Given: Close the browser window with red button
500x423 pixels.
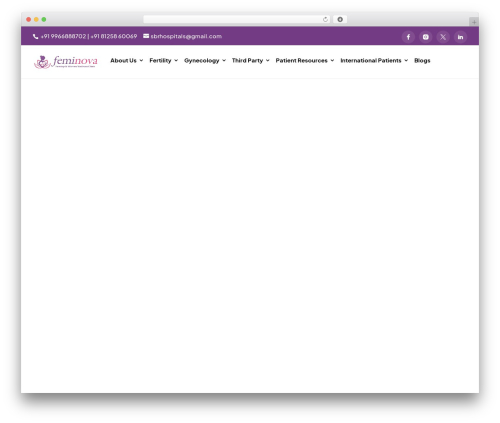Looking at the screenshot, I should tap(29, 19).
